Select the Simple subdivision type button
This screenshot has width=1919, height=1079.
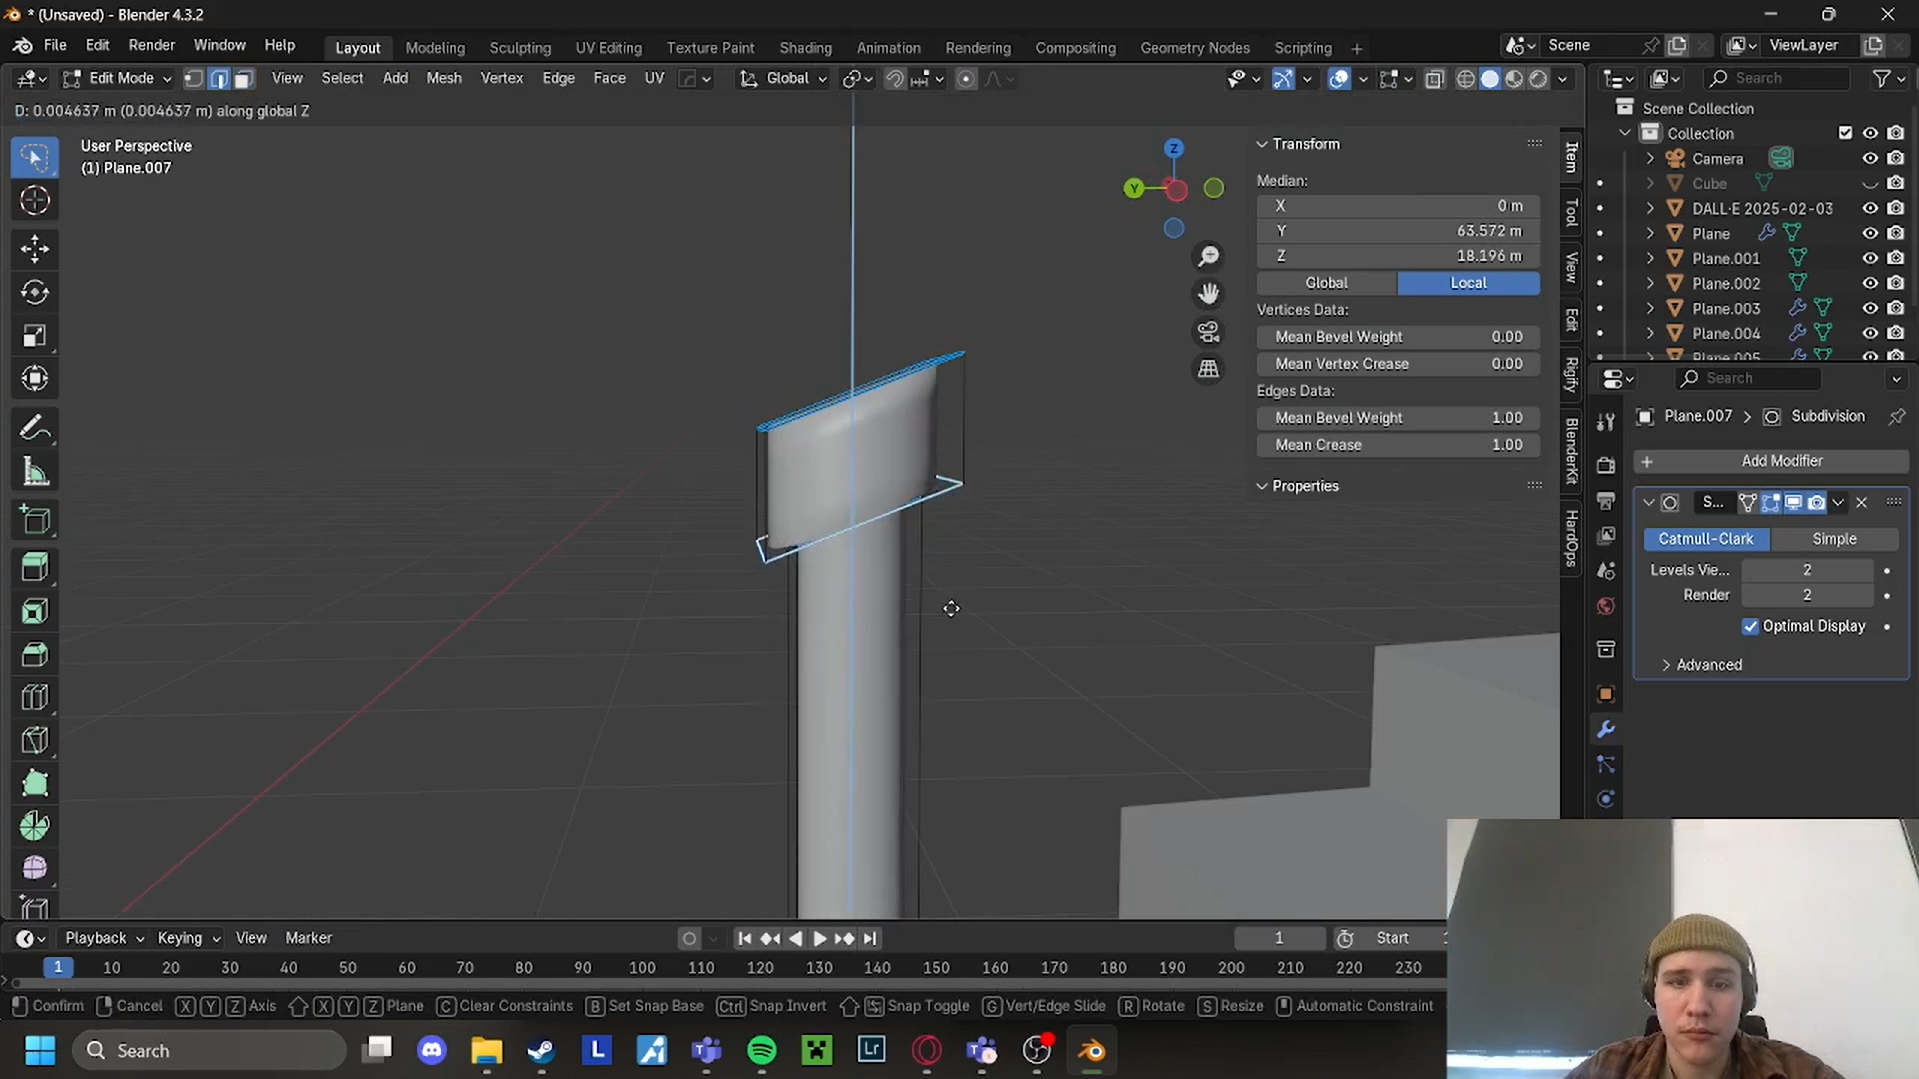(1833, 539)
